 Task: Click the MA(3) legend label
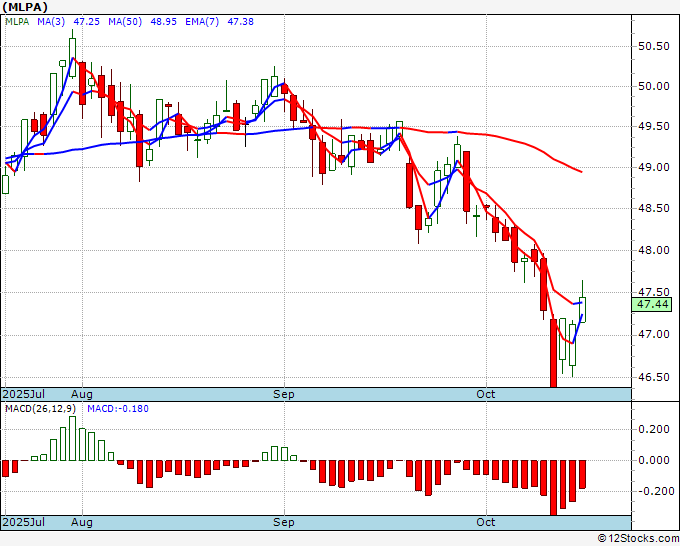pos(51,22)
